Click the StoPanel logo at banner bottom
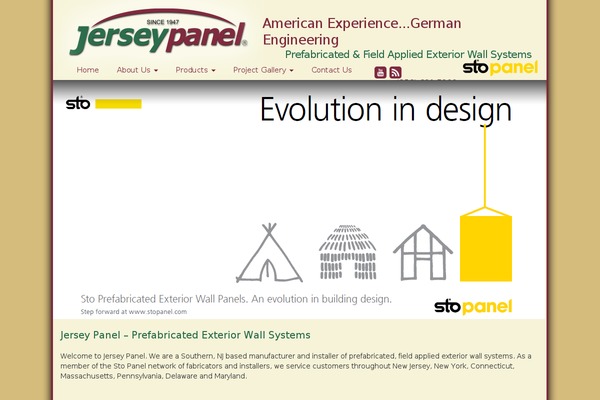This screenshot has height=400, width=600. click(473, 307)
